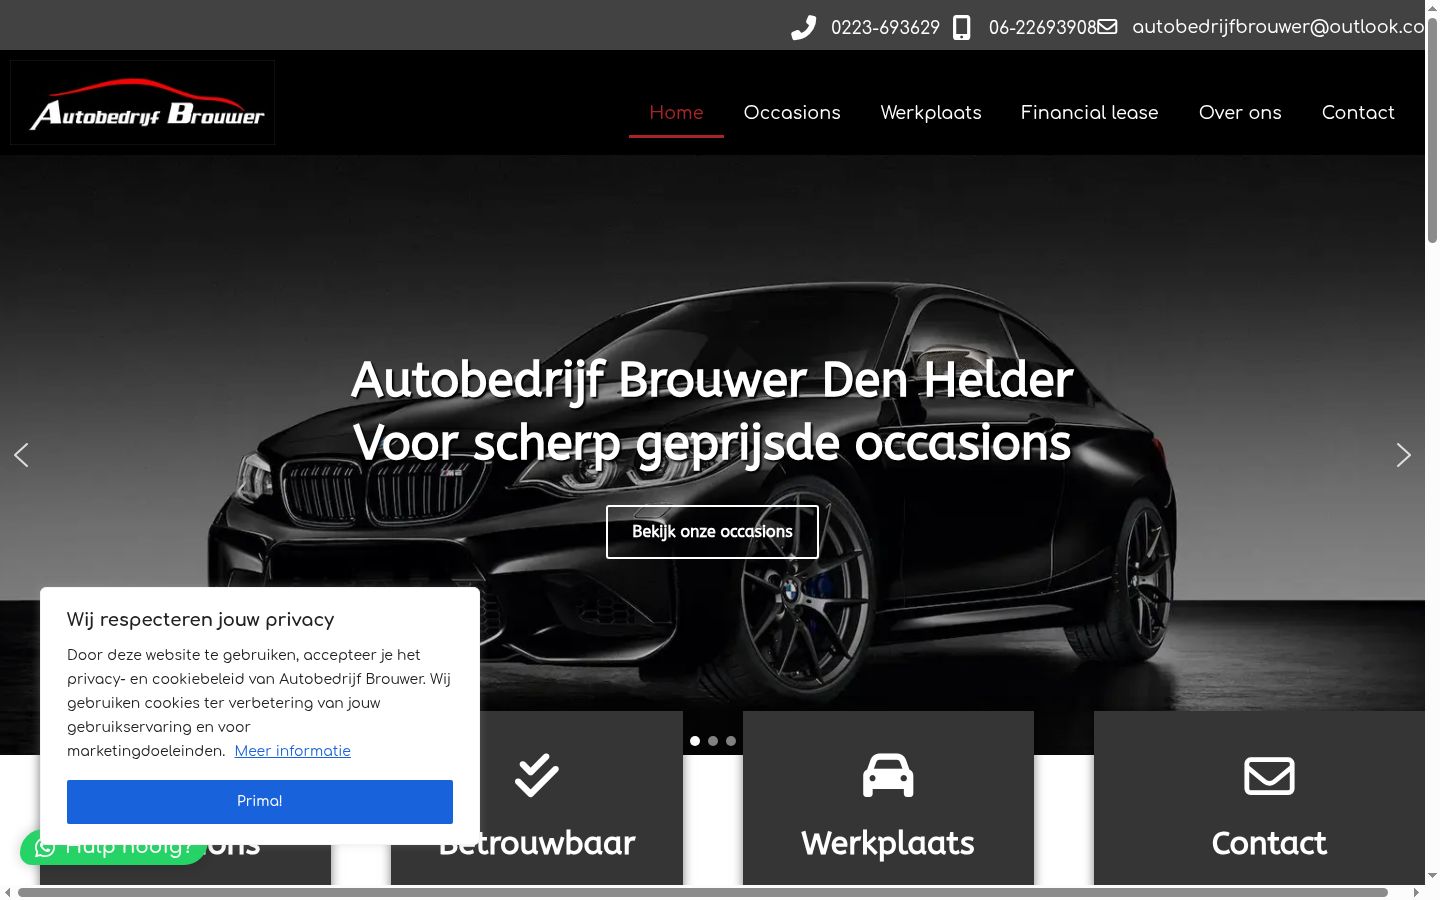Call landline number 0223-693629
Viewport: 1440px width, 900px height.
click(885, 28)
